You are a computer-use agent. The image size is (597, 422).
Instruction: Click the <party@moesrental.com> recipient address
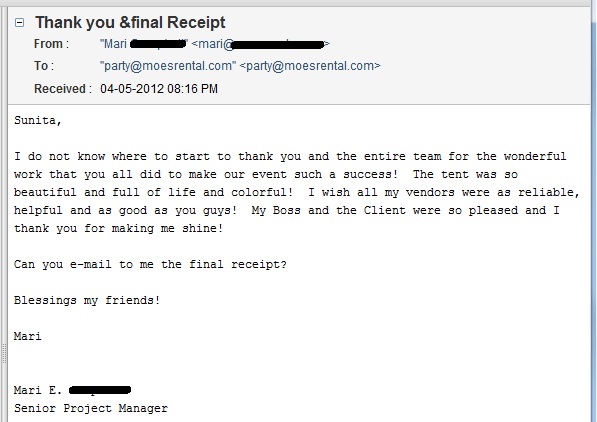pos(310,66)
